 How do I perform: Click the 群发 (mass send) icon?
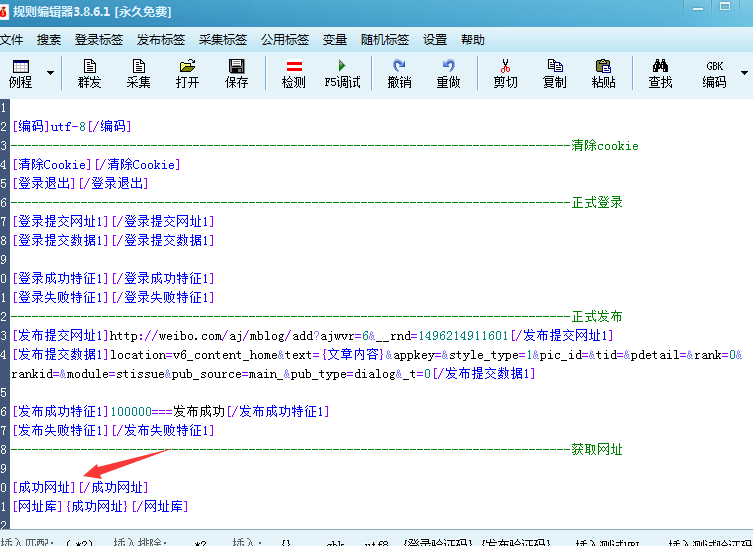tap(90, 73)
